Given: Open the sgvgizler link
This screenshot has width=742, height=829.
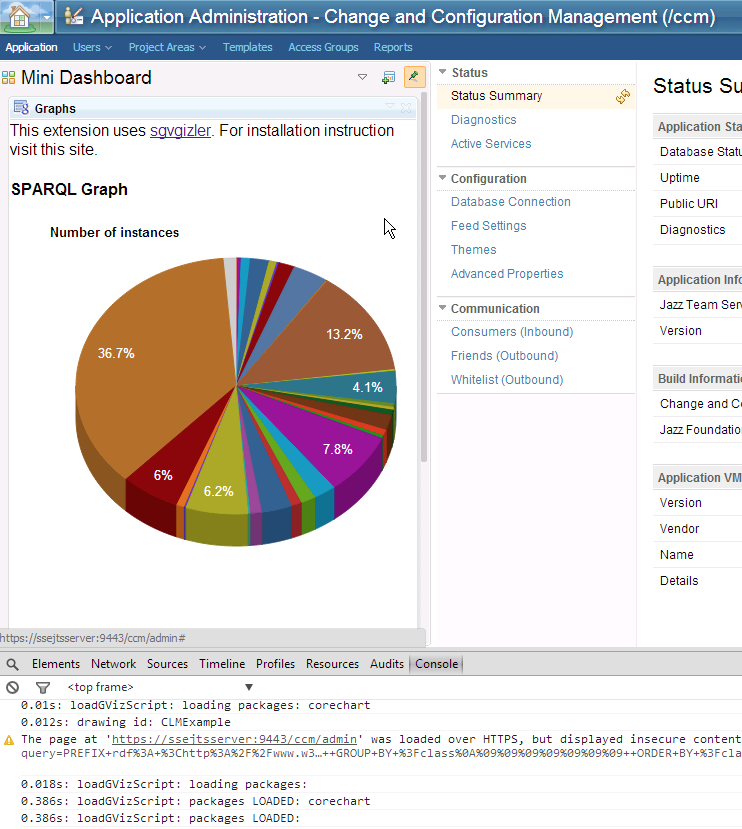Looking at the screenshot, I should (180, 131).
